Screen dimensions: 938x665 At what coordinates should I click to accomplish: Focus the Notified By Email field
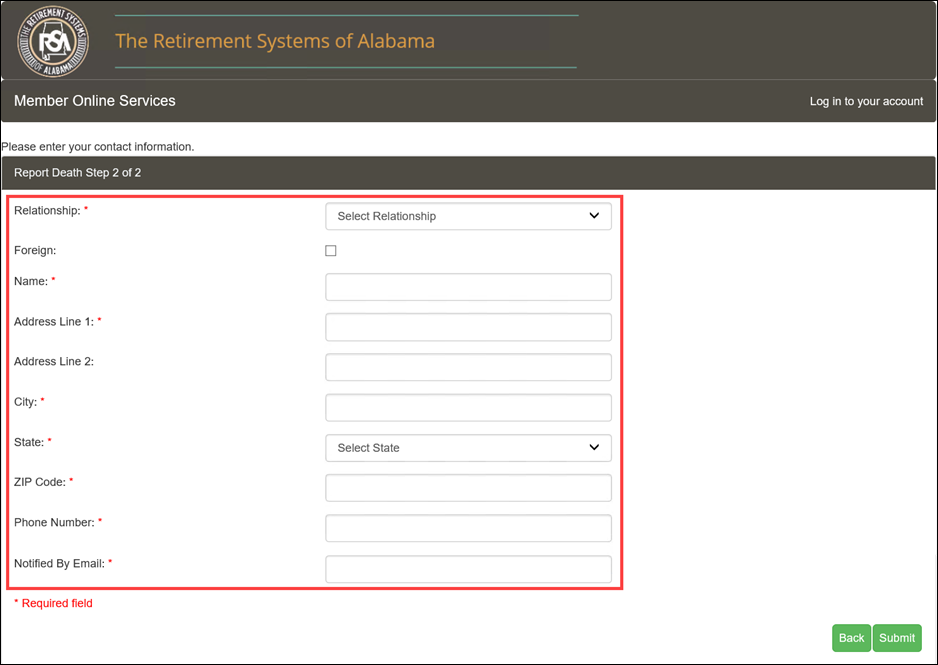click(468, 569)
